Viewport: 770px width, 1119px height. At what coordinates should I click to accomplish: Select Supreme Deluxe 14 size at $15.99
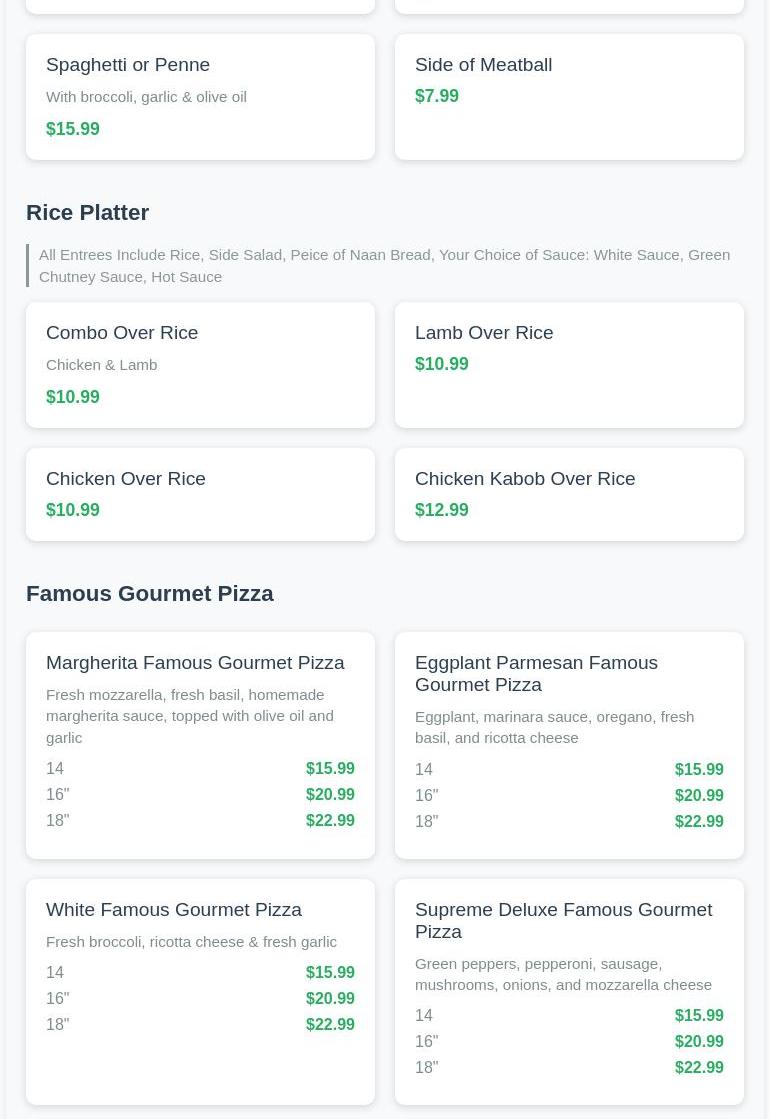568,1016
